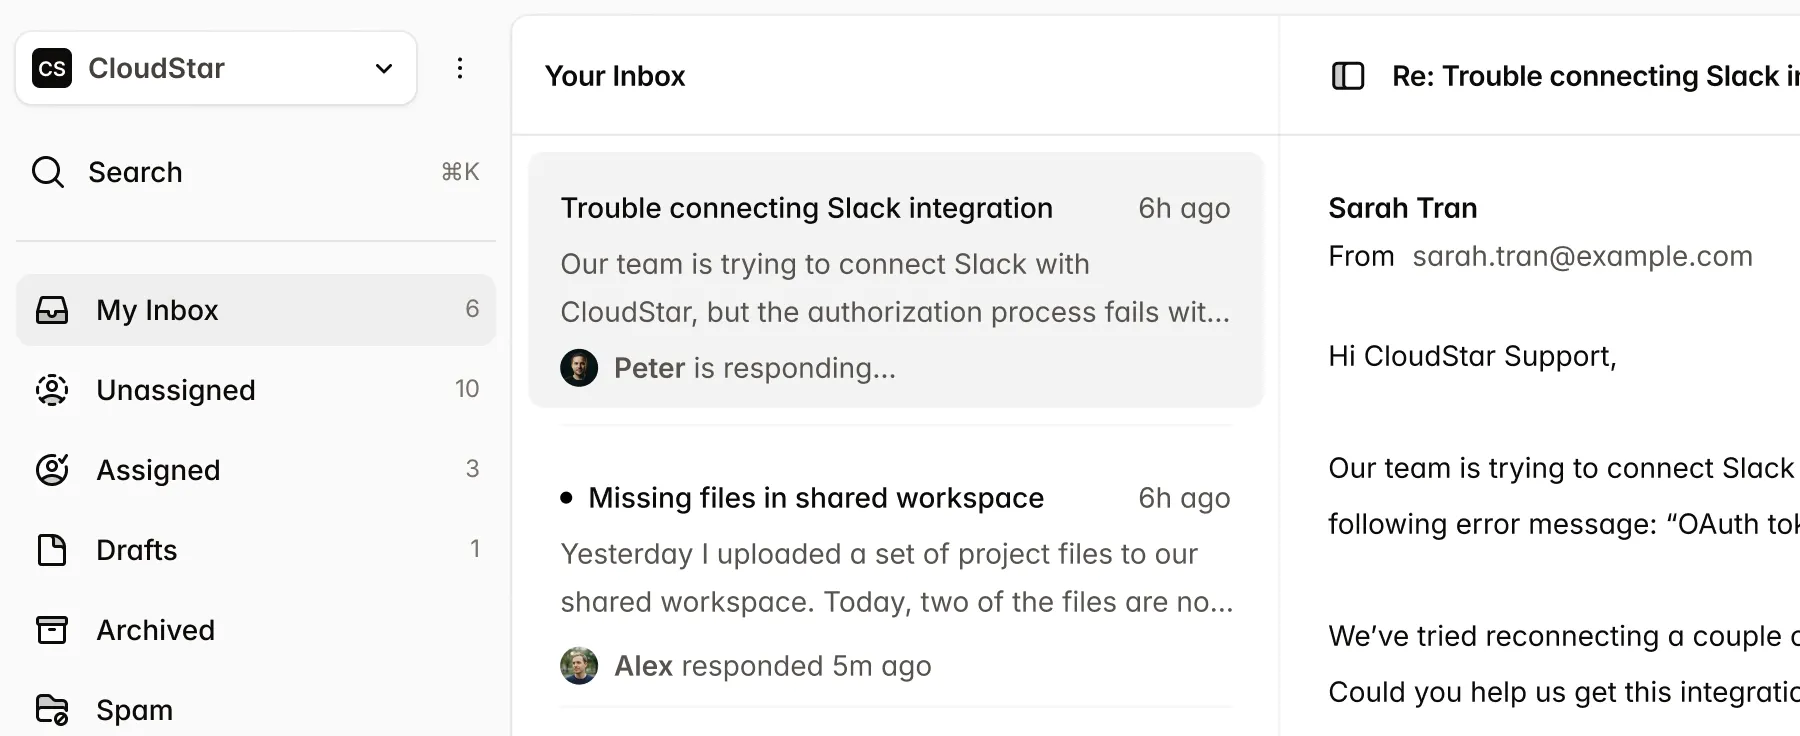Click the Unassigned person icon
This screenshot has height=736, width=1800.
click(x=52, y=390)
